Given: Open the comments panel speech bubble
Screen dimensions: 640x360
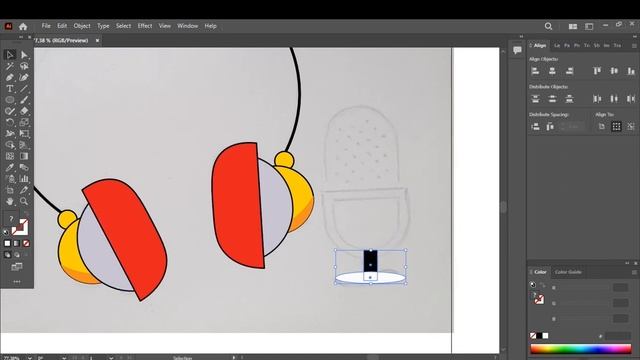Looking at the screenshot, I should [517, 50].
